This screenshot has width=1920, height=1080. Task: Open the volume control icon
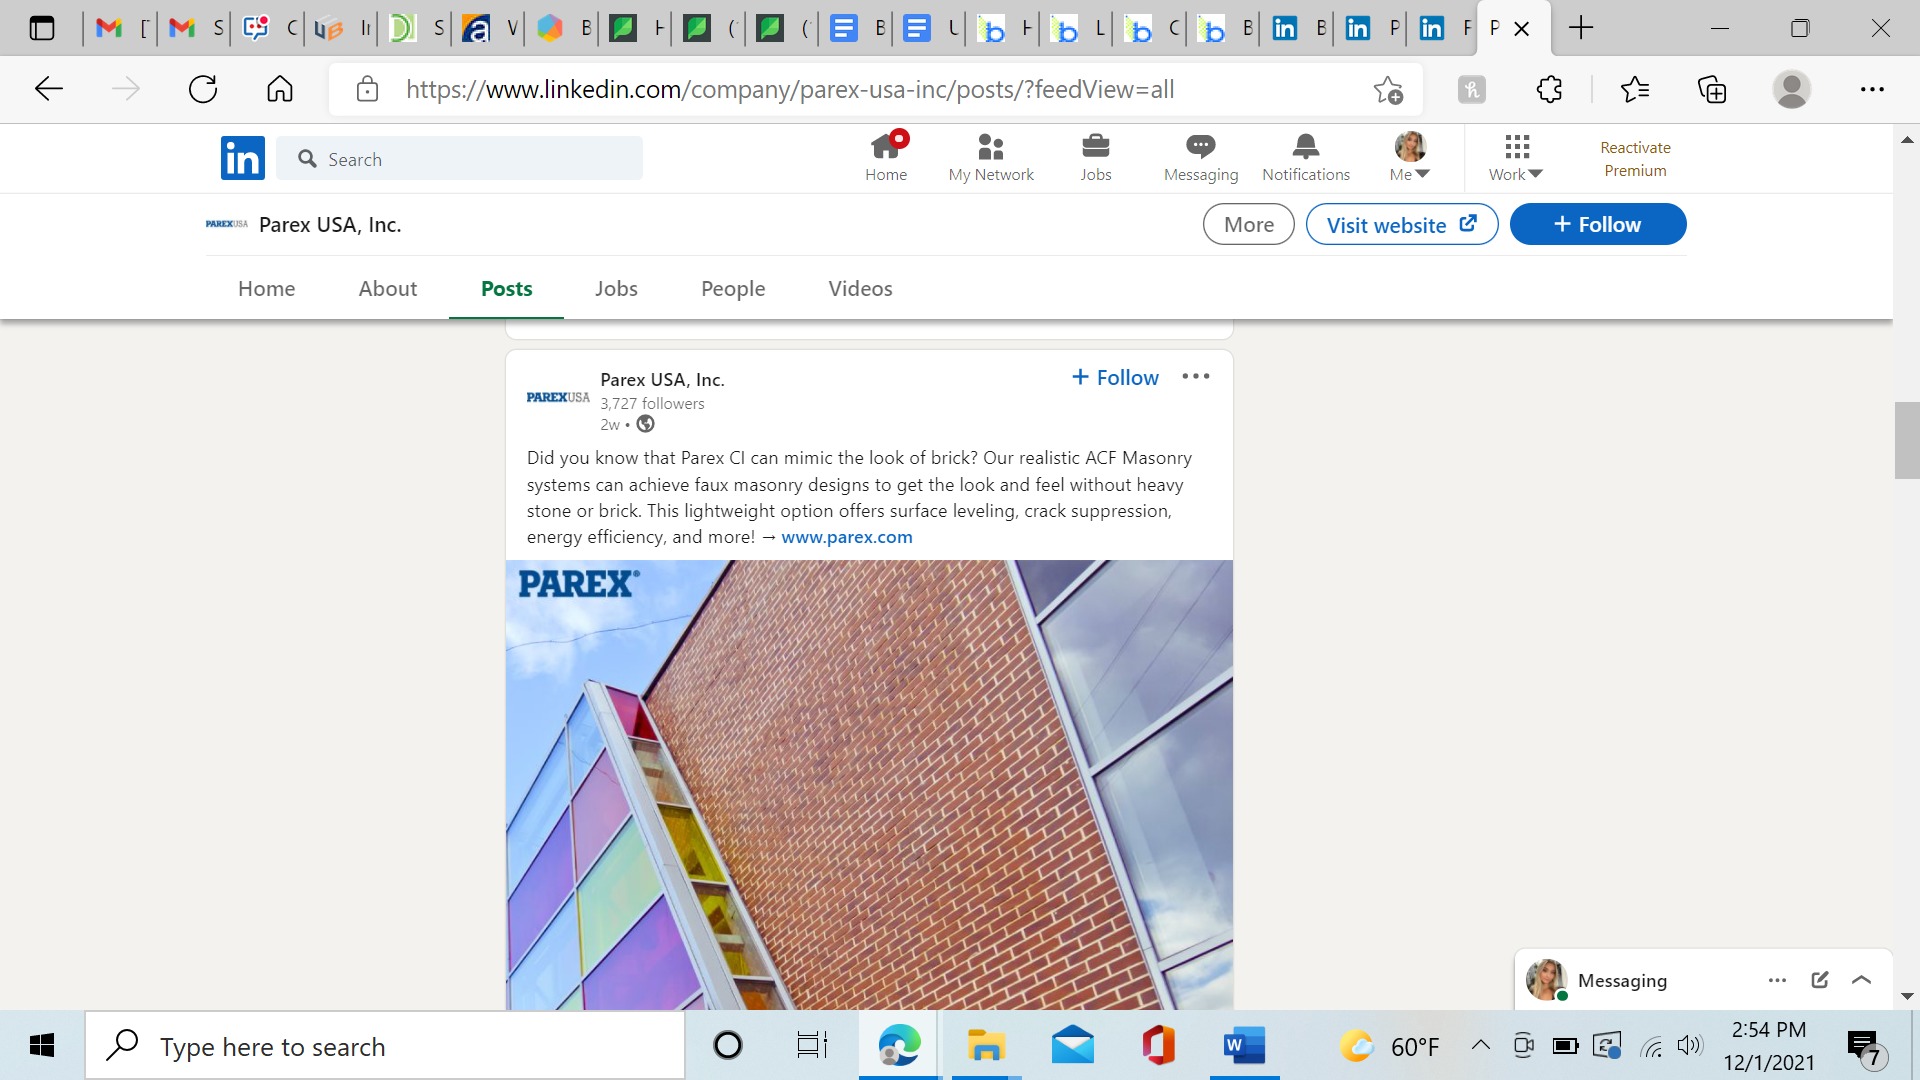click(x=1689, y=1046)
